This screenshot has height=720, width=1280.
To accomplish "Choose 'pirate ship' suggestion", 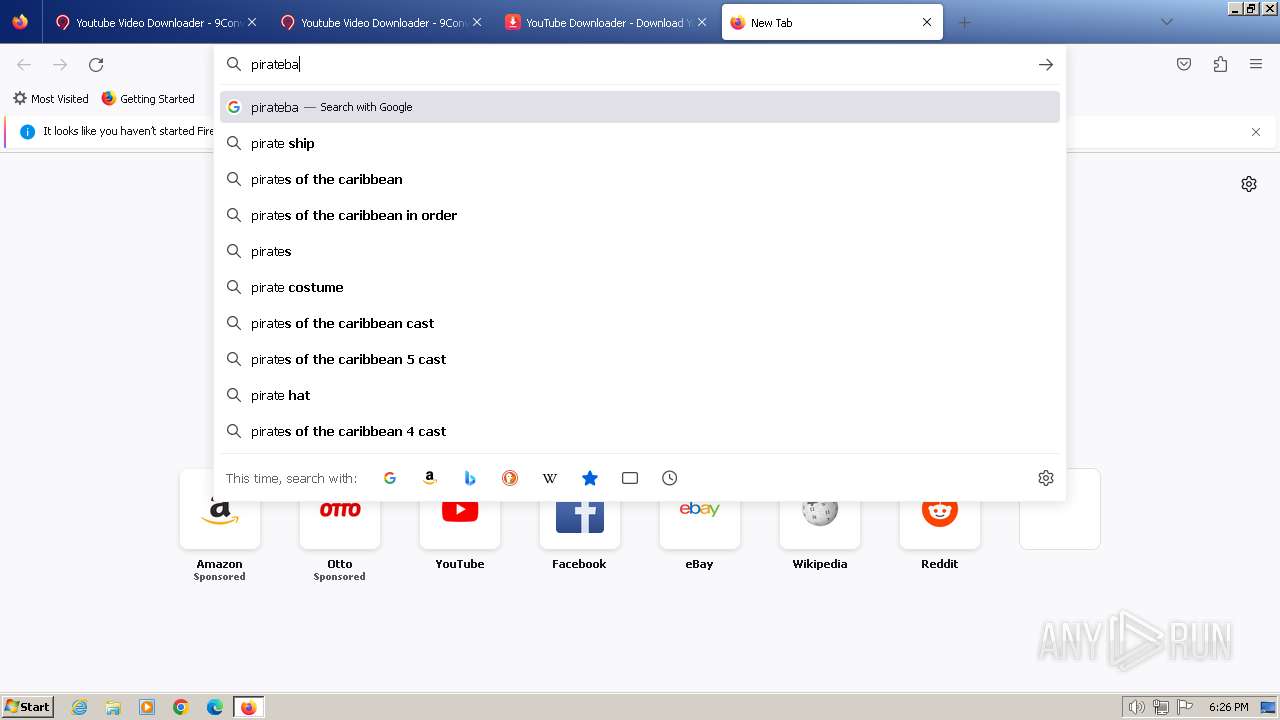I will [640, 143].
